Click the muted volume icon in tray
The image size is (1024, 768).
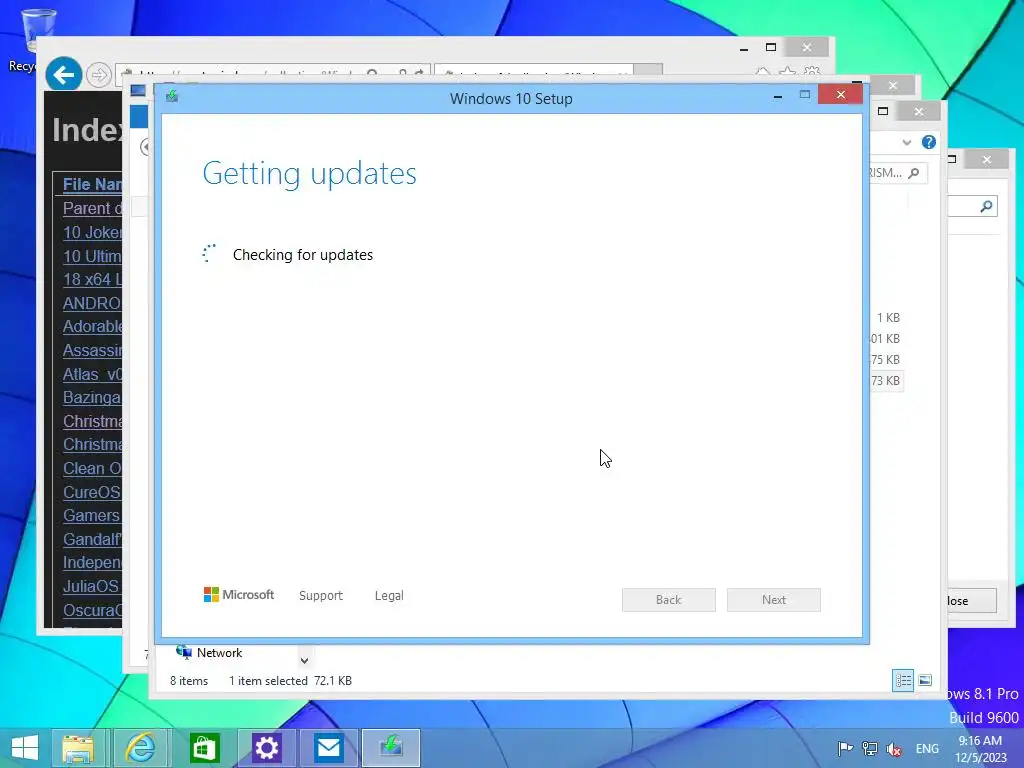[893, 749]
